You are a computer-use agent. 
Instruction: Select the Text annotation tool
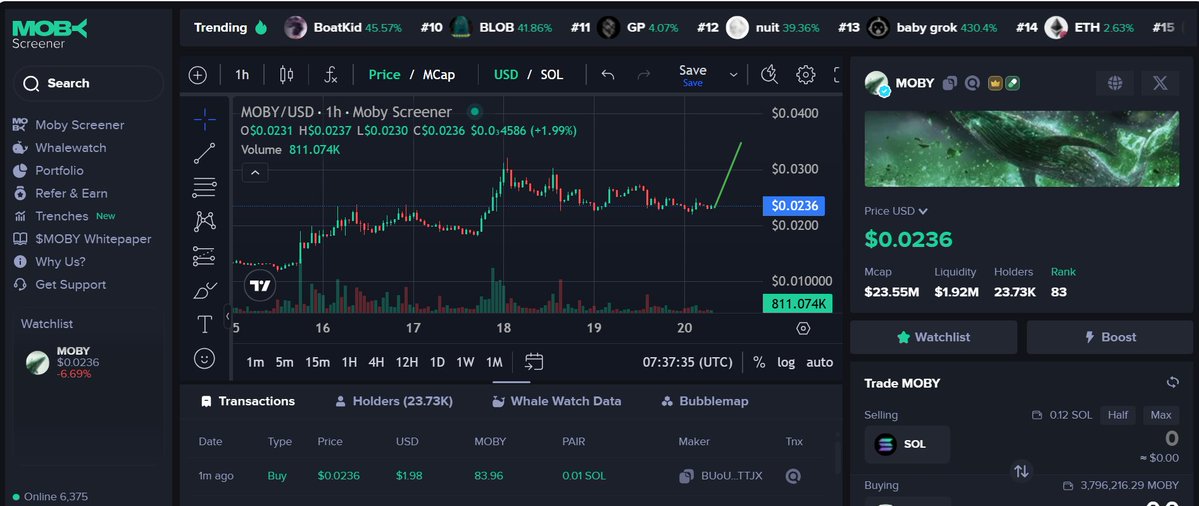coord(204,325)
